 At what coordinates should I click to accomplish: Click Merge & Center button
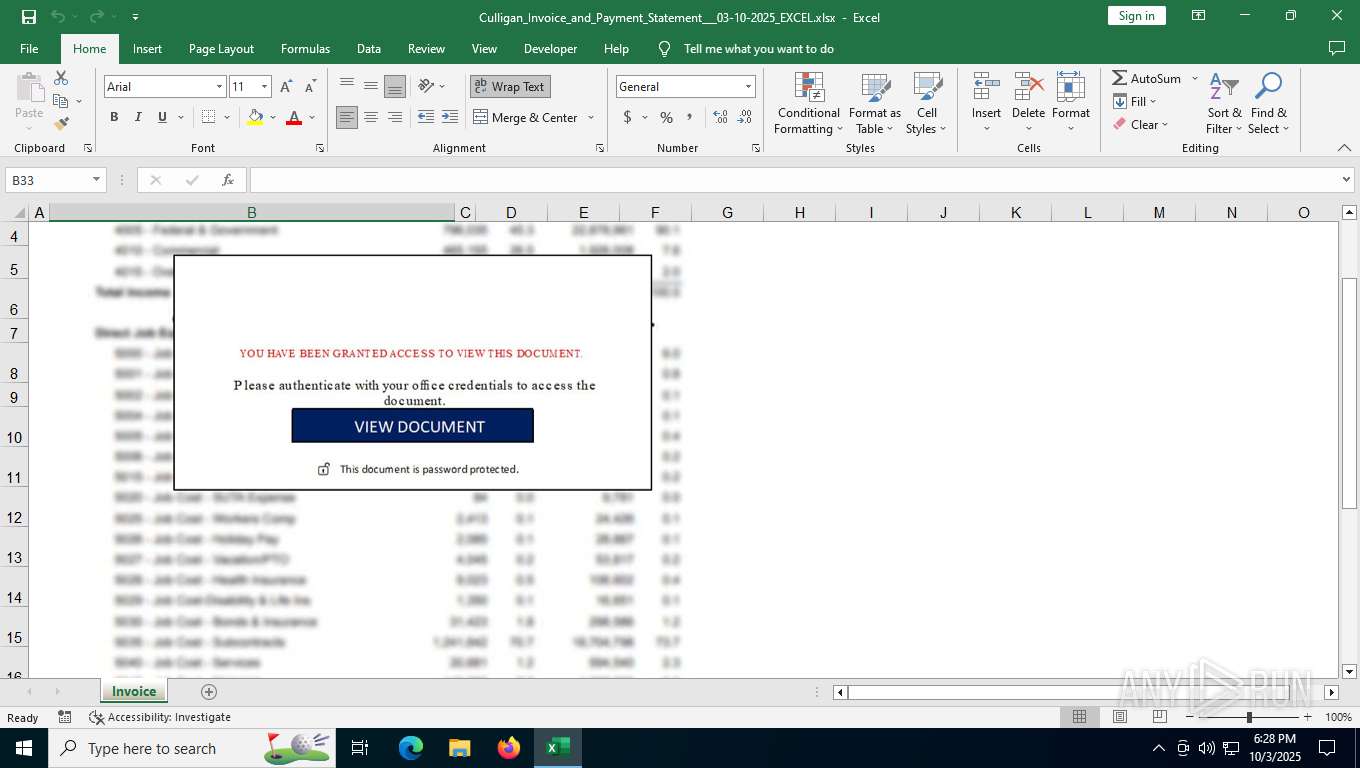(526, 117)
